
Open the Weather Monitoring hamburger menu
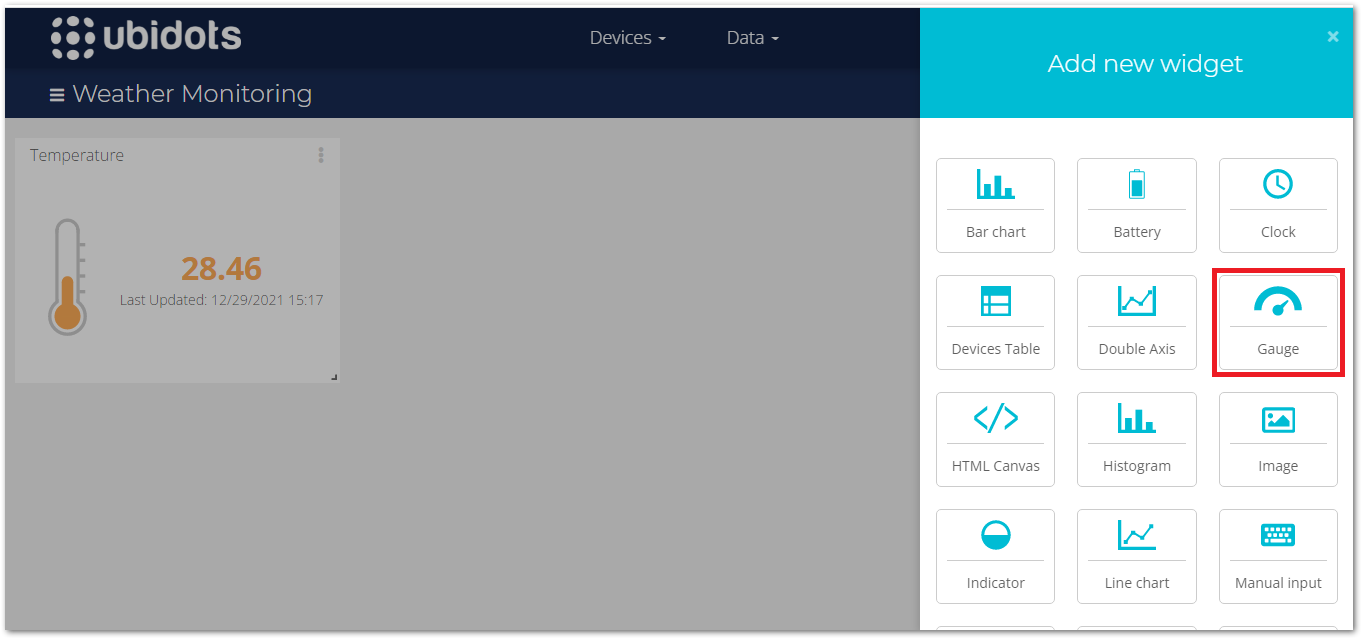(x=57, y=95)
